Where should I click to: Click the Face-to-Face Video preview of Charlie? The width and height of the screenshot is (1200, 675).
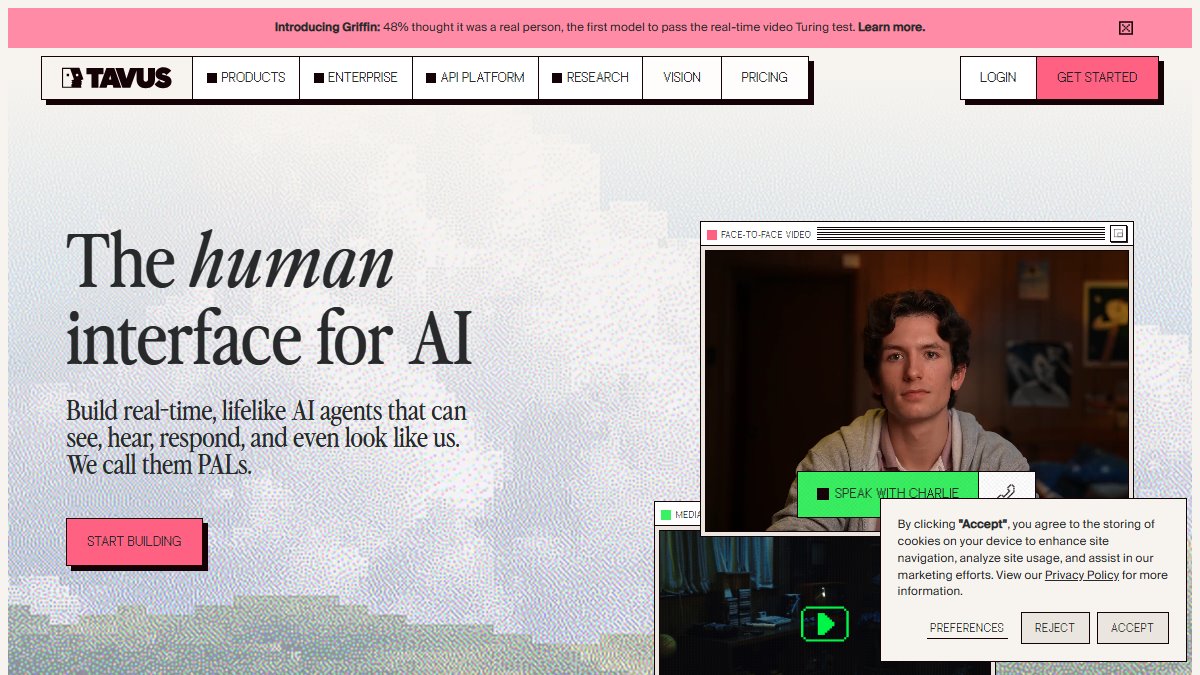click(917, 390)
